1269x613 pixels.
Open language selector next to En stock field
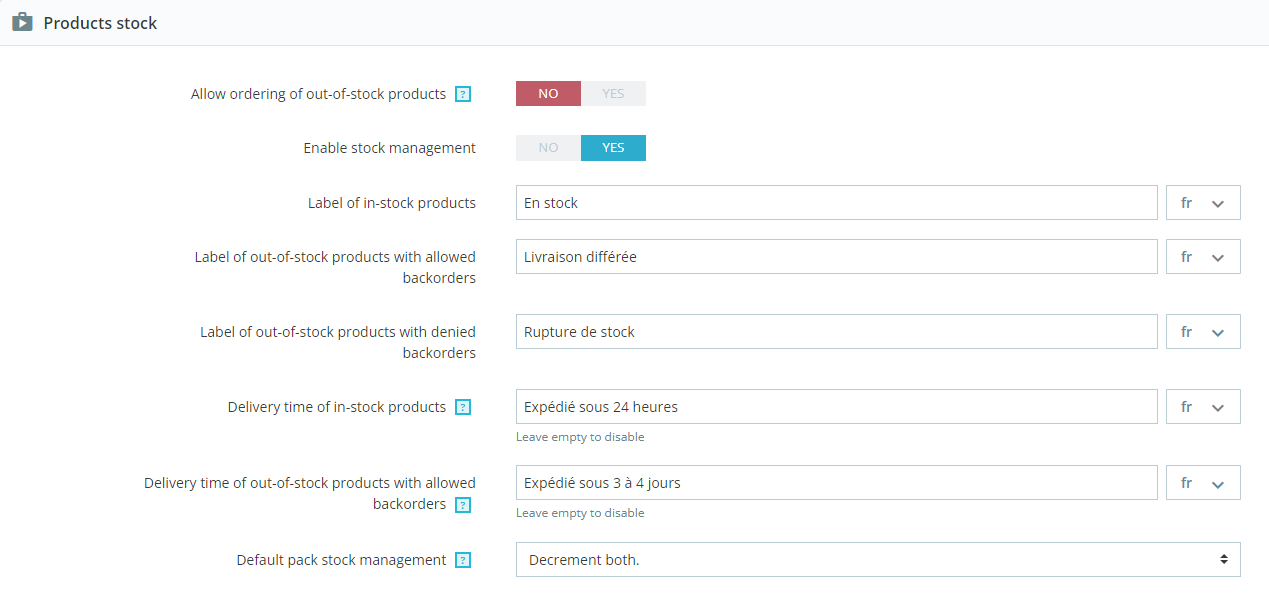pos(1202,202)
